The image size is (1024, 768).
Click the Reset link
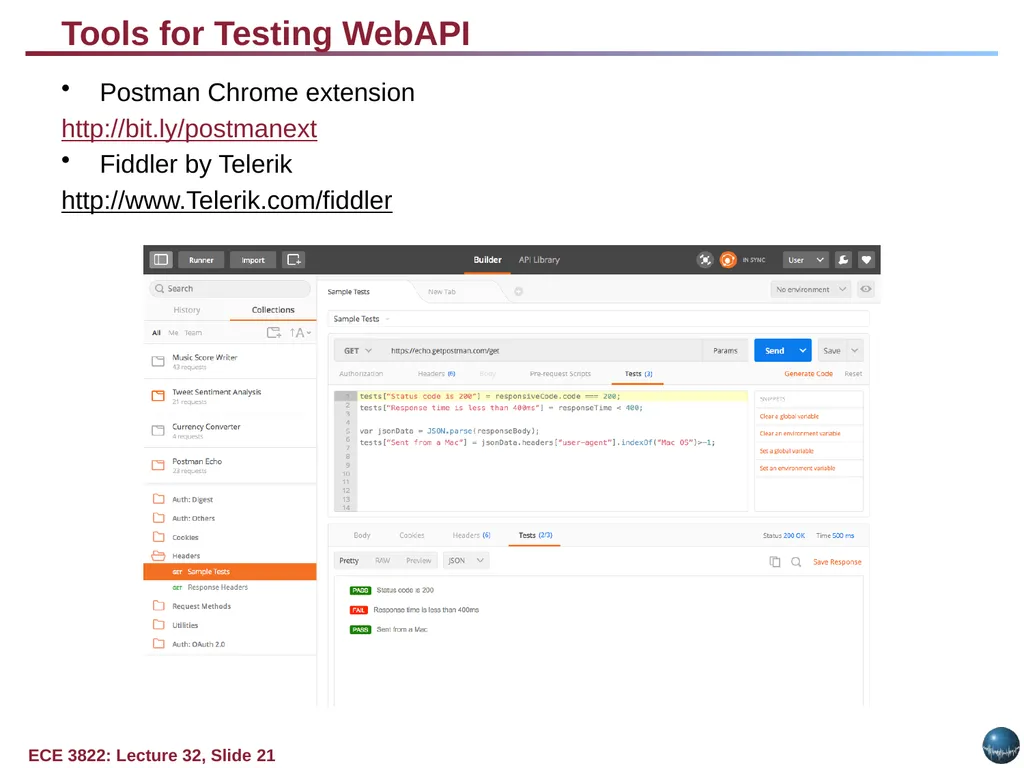point(853,374)
